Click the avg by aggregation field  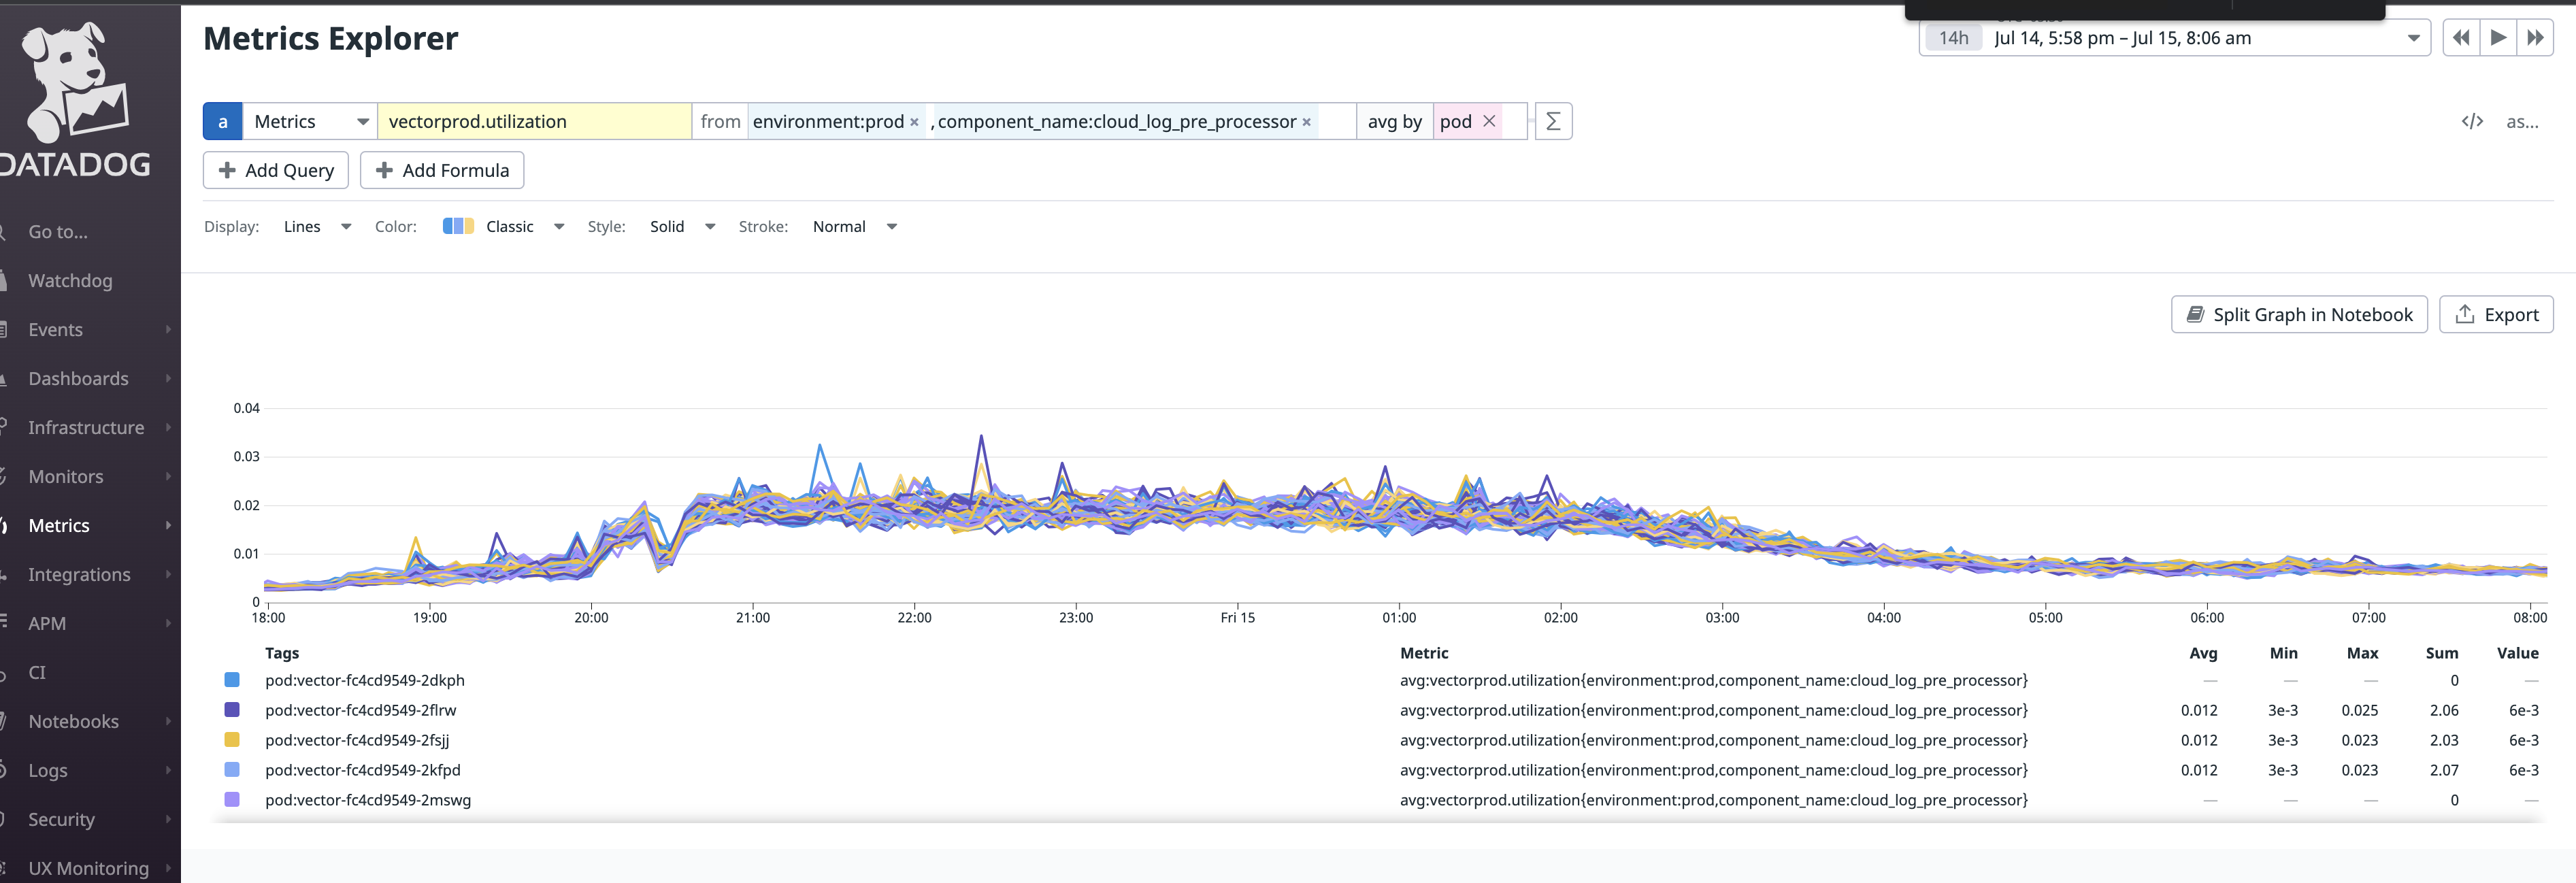pyautogui.click(x=1394, y=121)
